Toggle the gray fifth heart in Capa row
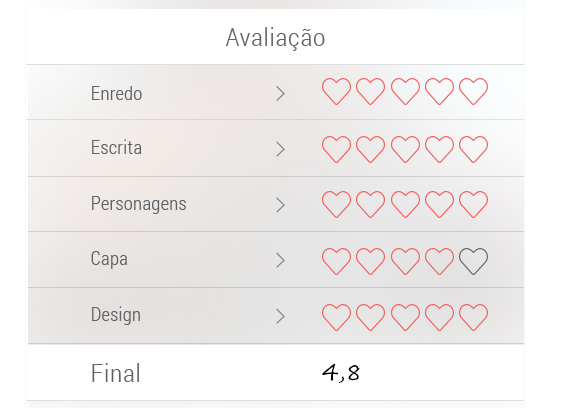566x408 pixels. point(474,261)
